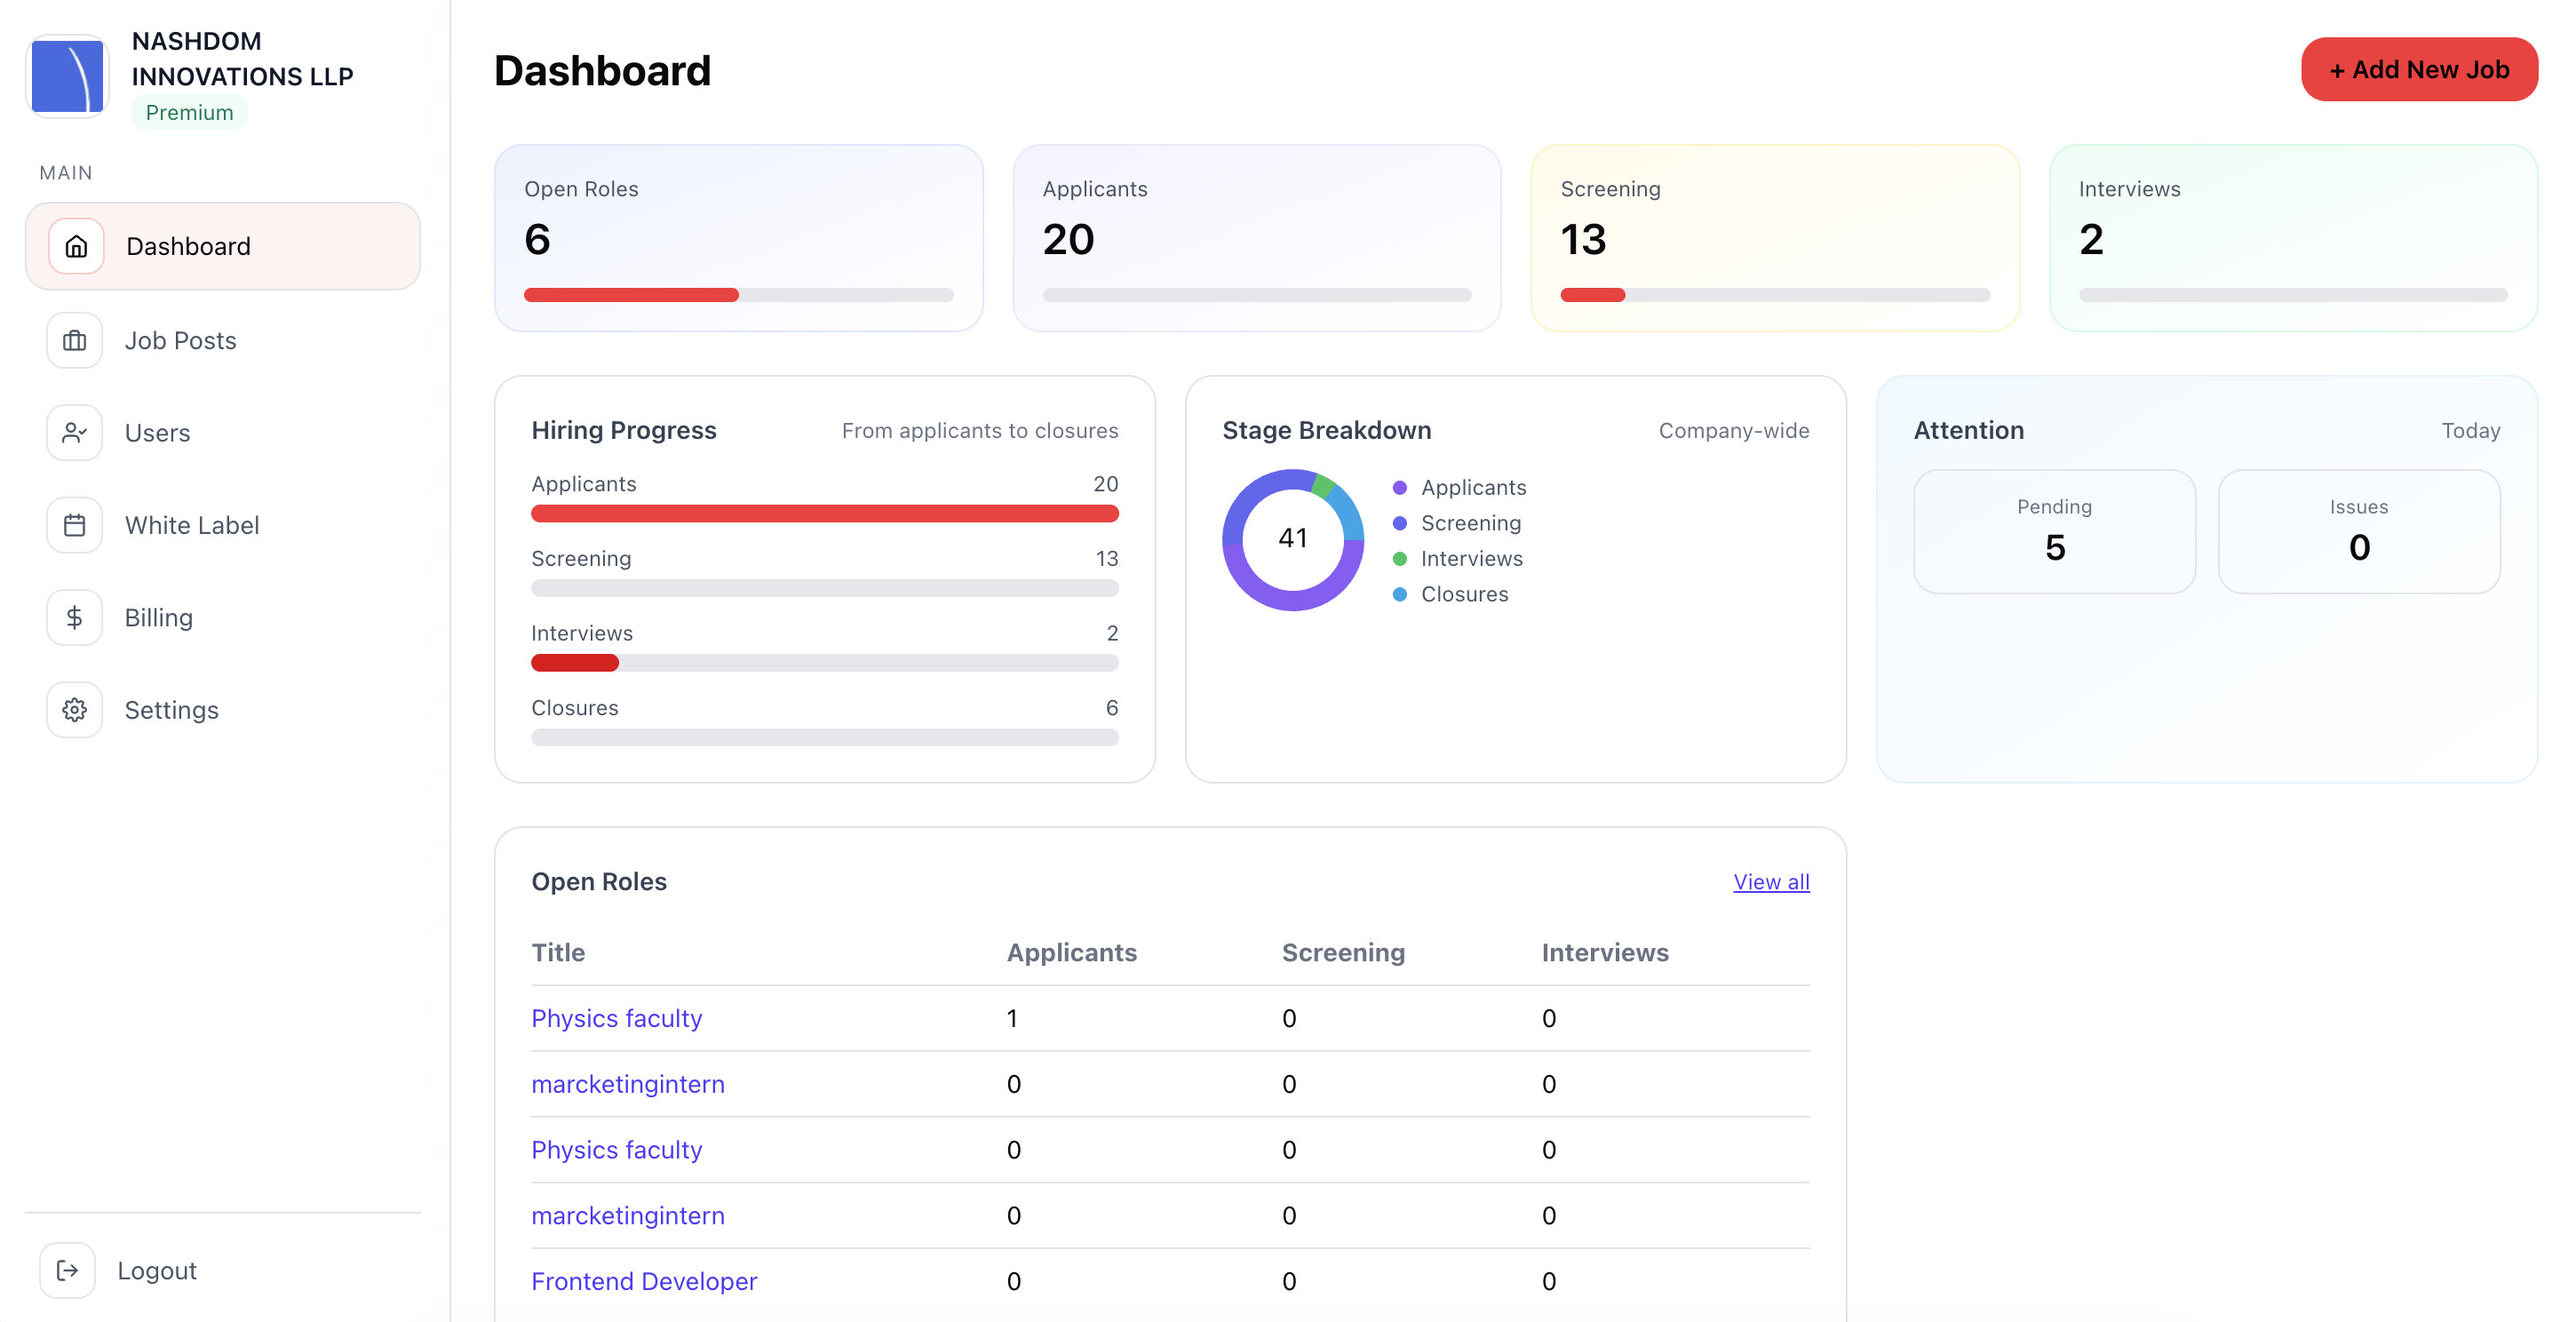Select the Pending attention card
This screenshot has height=1322, width=2576.
(2053, 531)
